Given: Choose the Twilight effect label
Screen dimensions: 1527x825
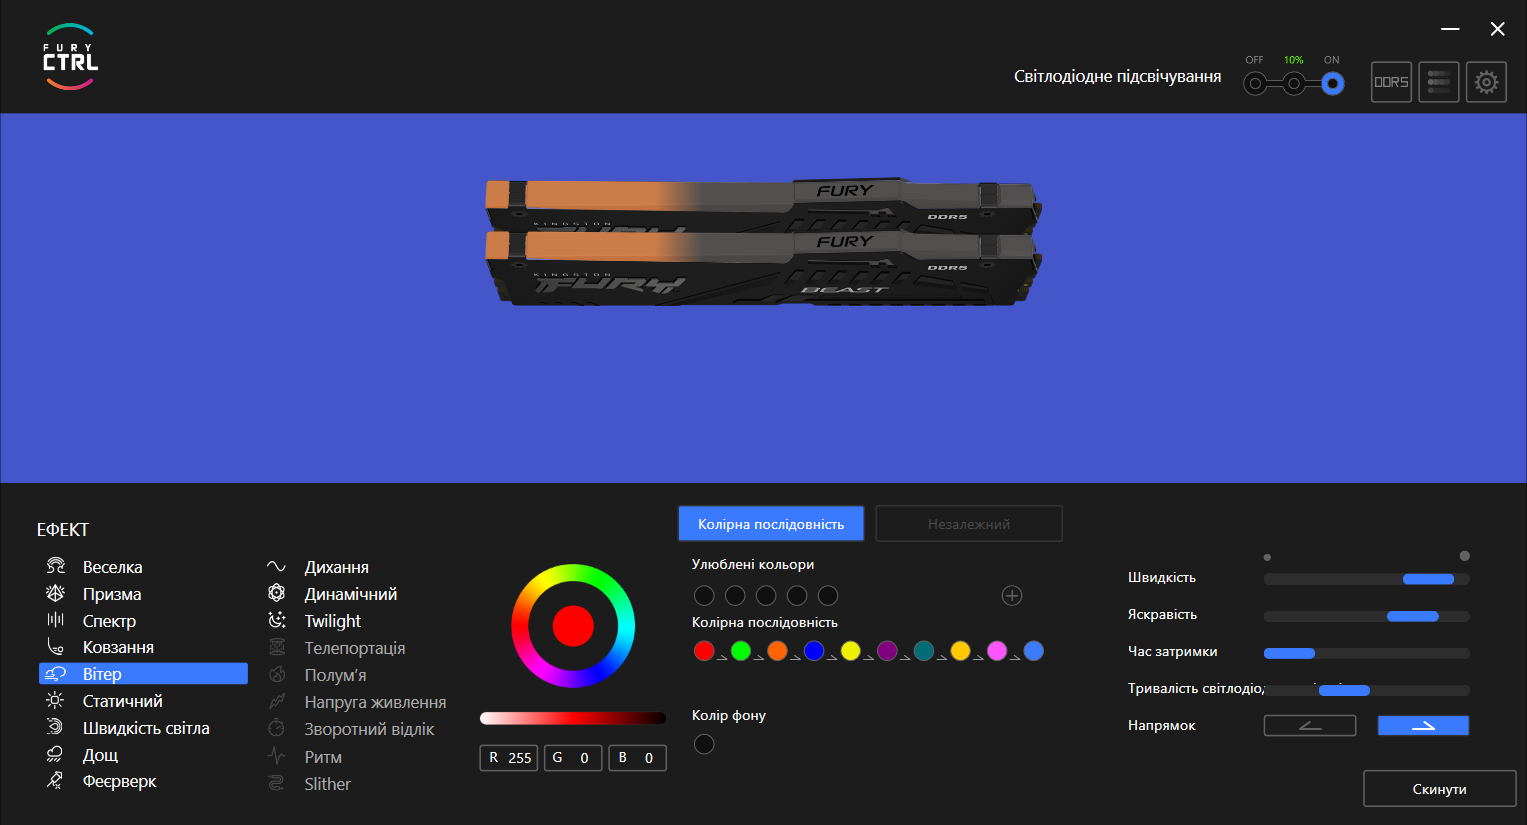Looking at the screenshot, I should [x=333, y=621].
